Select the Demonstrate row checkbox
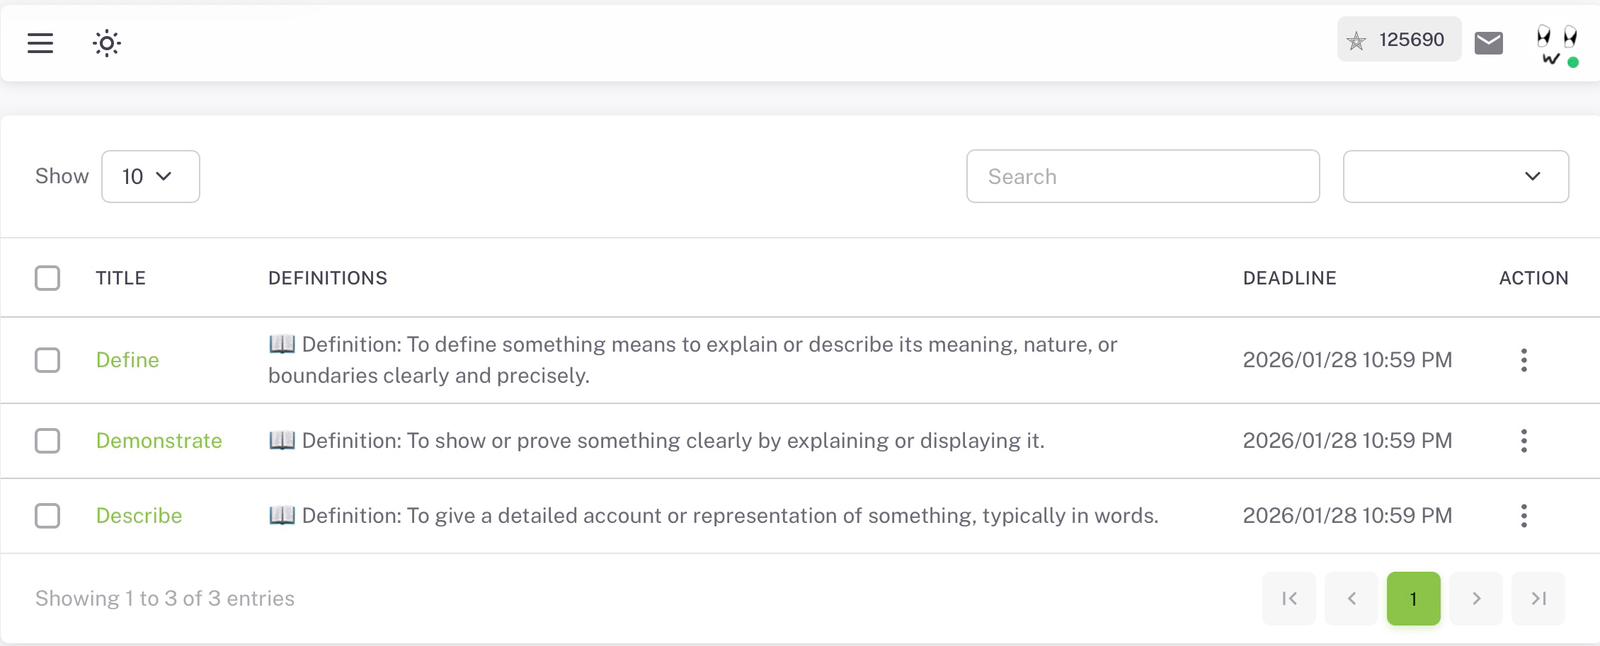 coord(47,441)
